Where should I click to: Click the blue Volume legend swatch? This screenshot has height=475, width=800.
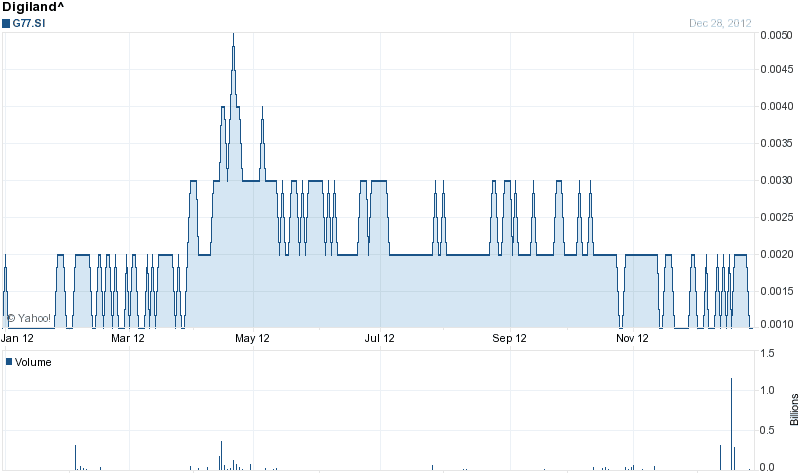(9, 362)
